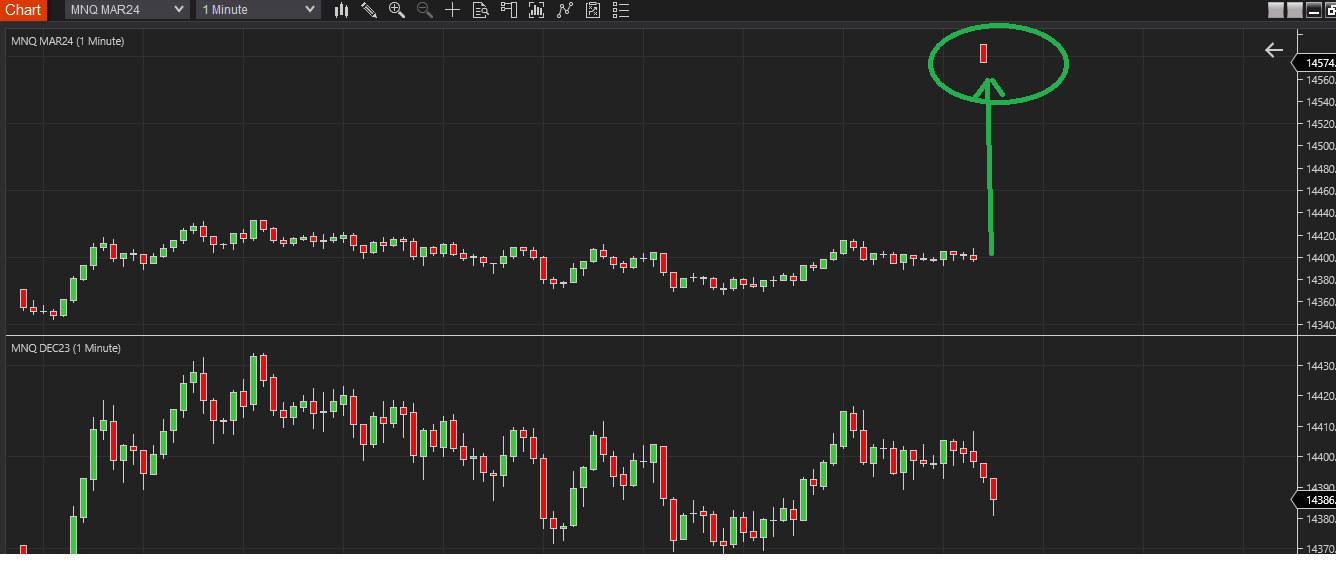The height and width of the screenshot is (567, 1336).
Task: Open the bar type candlestick menu
Action: click(342, 10)
